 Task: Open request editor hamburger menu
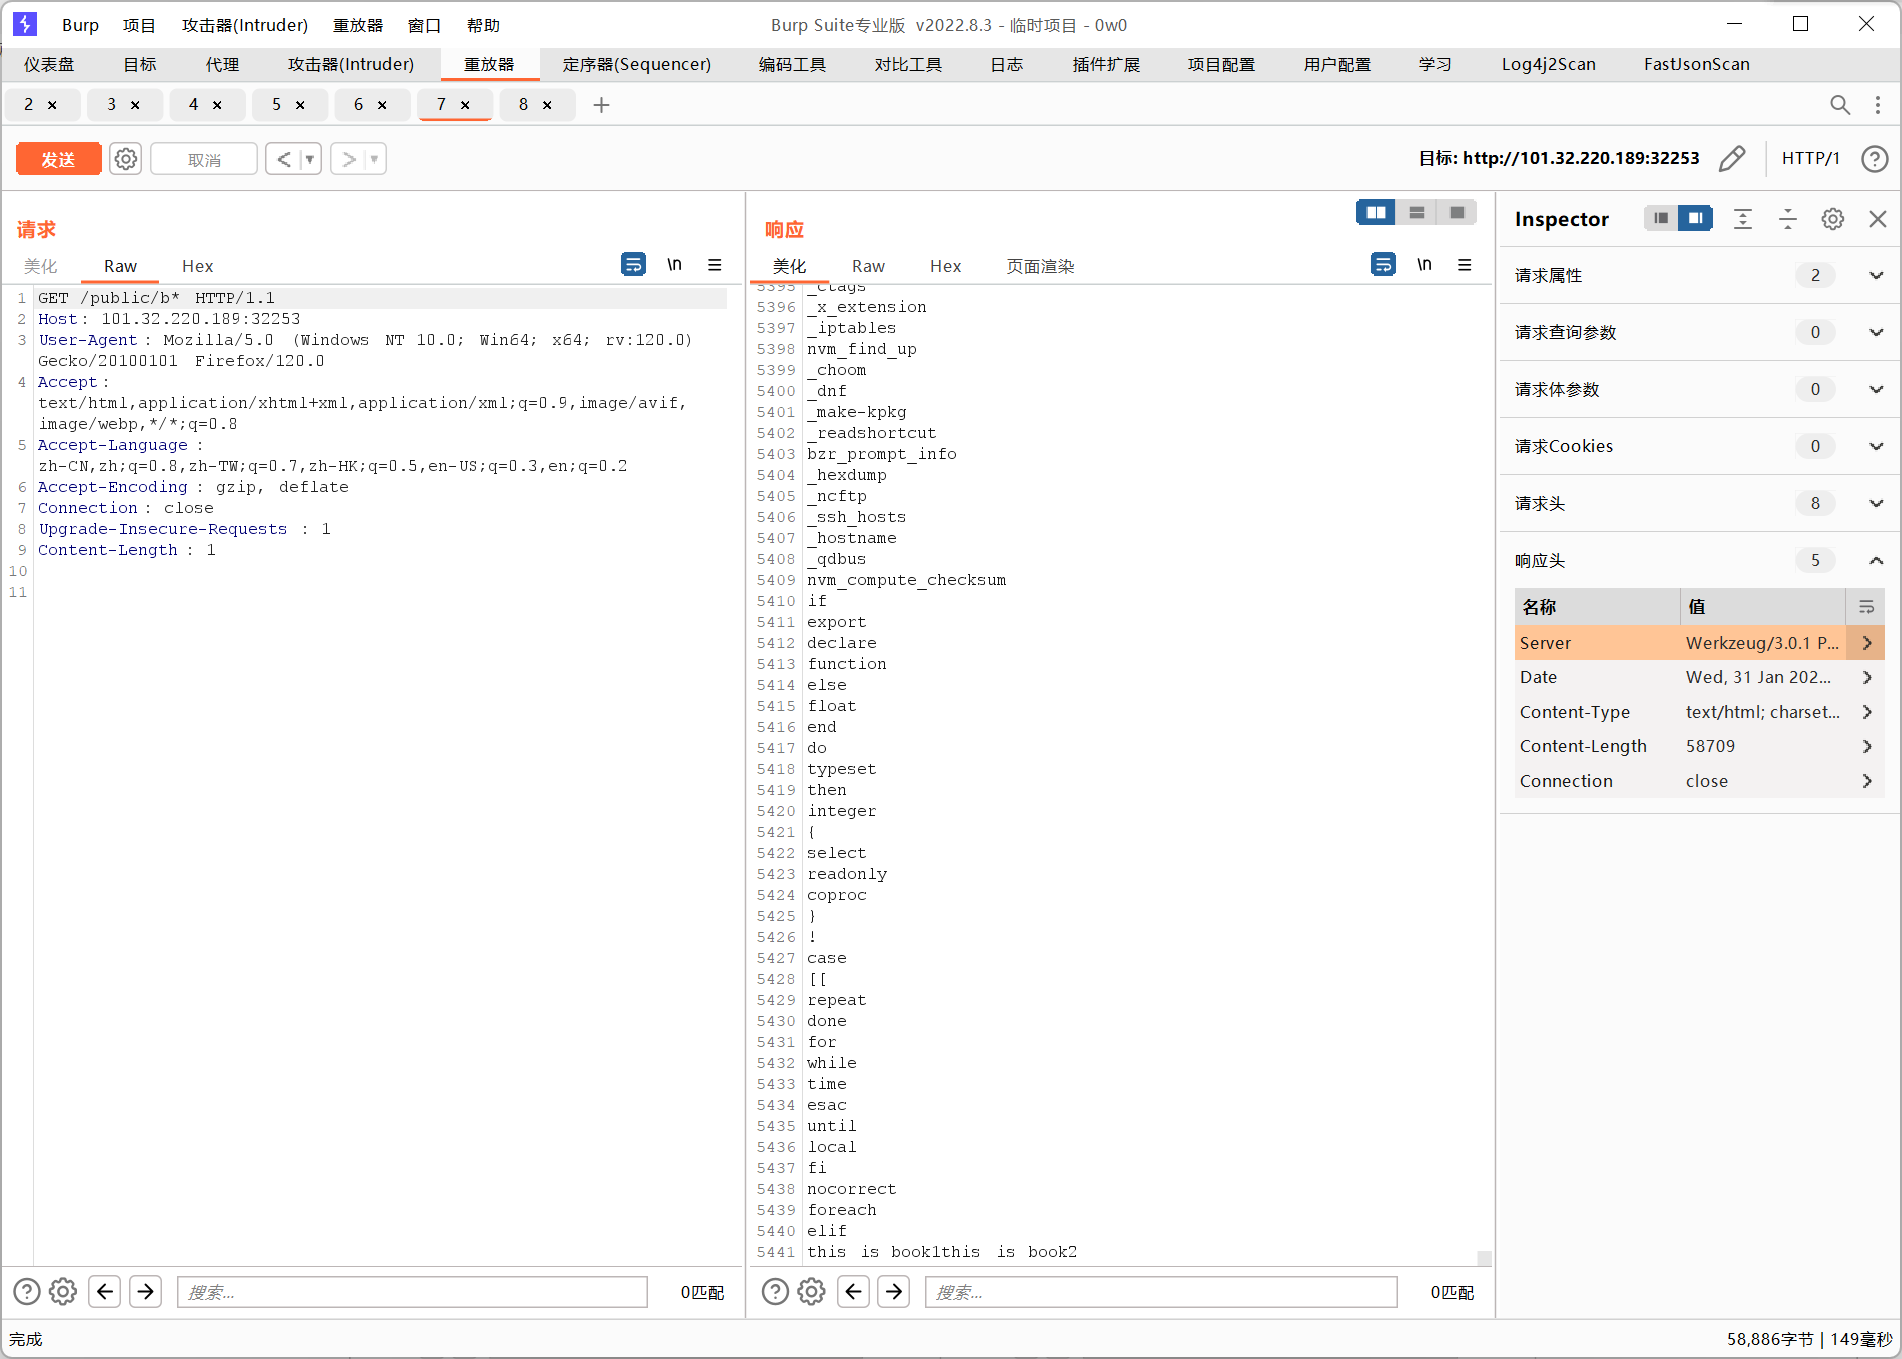point(714,264)
